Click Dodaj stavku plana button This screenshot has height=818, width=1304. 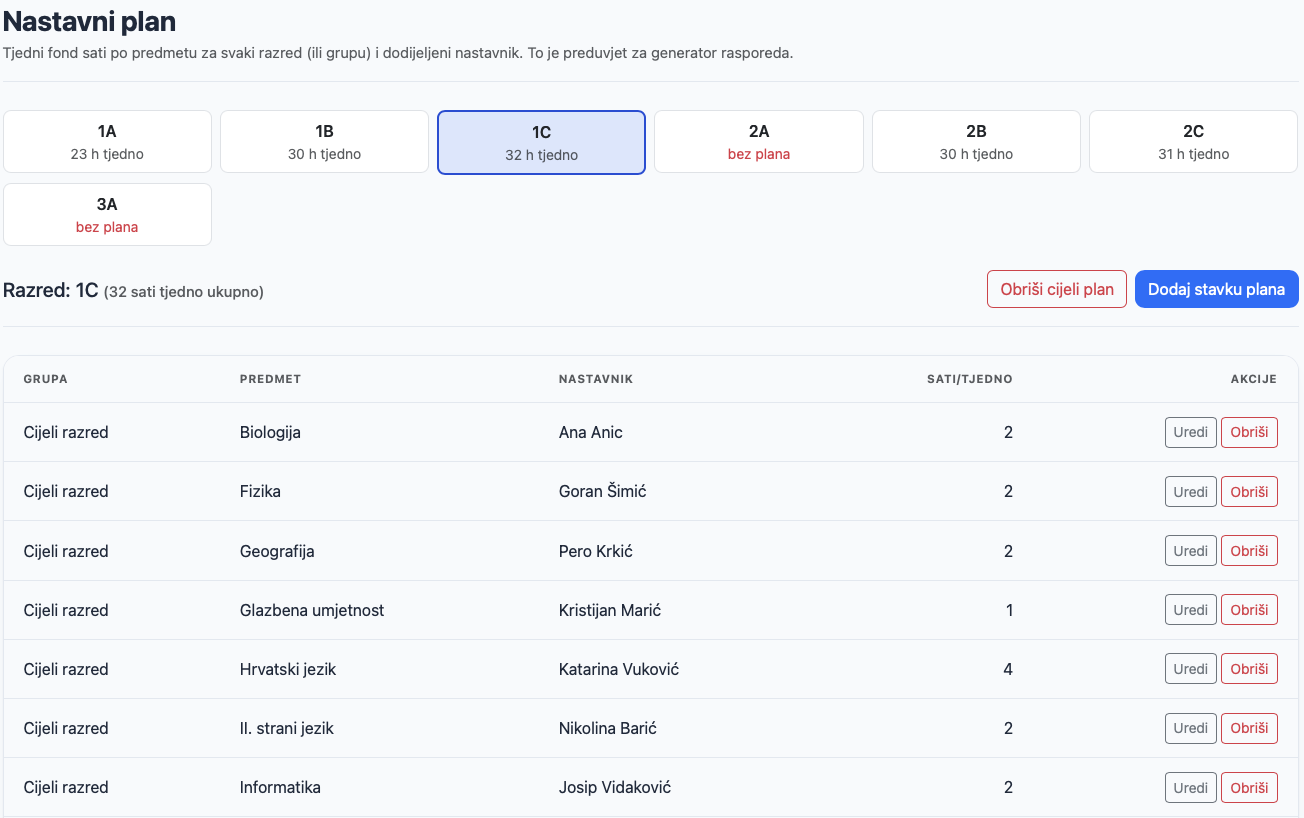click(1216, 289)
